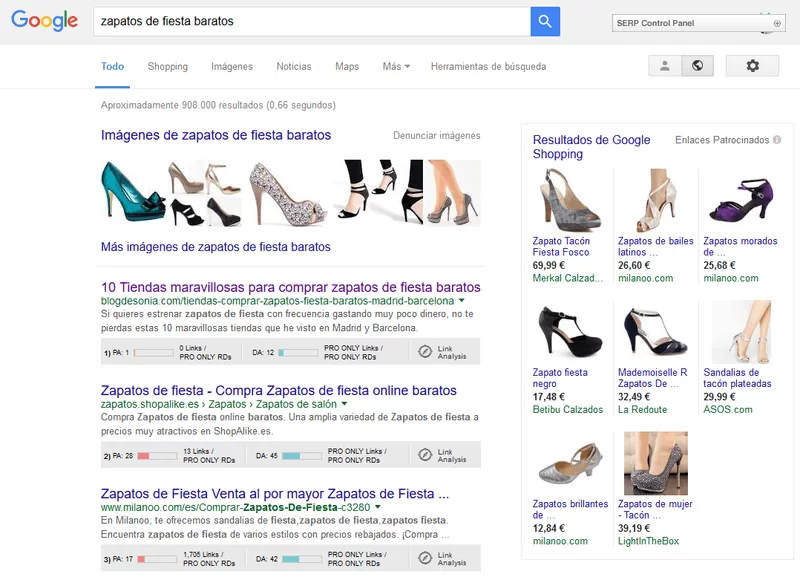Open 'Zapatos de mujer - Tacón' product link
Screen dimensions: 800x583
pos(655,510)
